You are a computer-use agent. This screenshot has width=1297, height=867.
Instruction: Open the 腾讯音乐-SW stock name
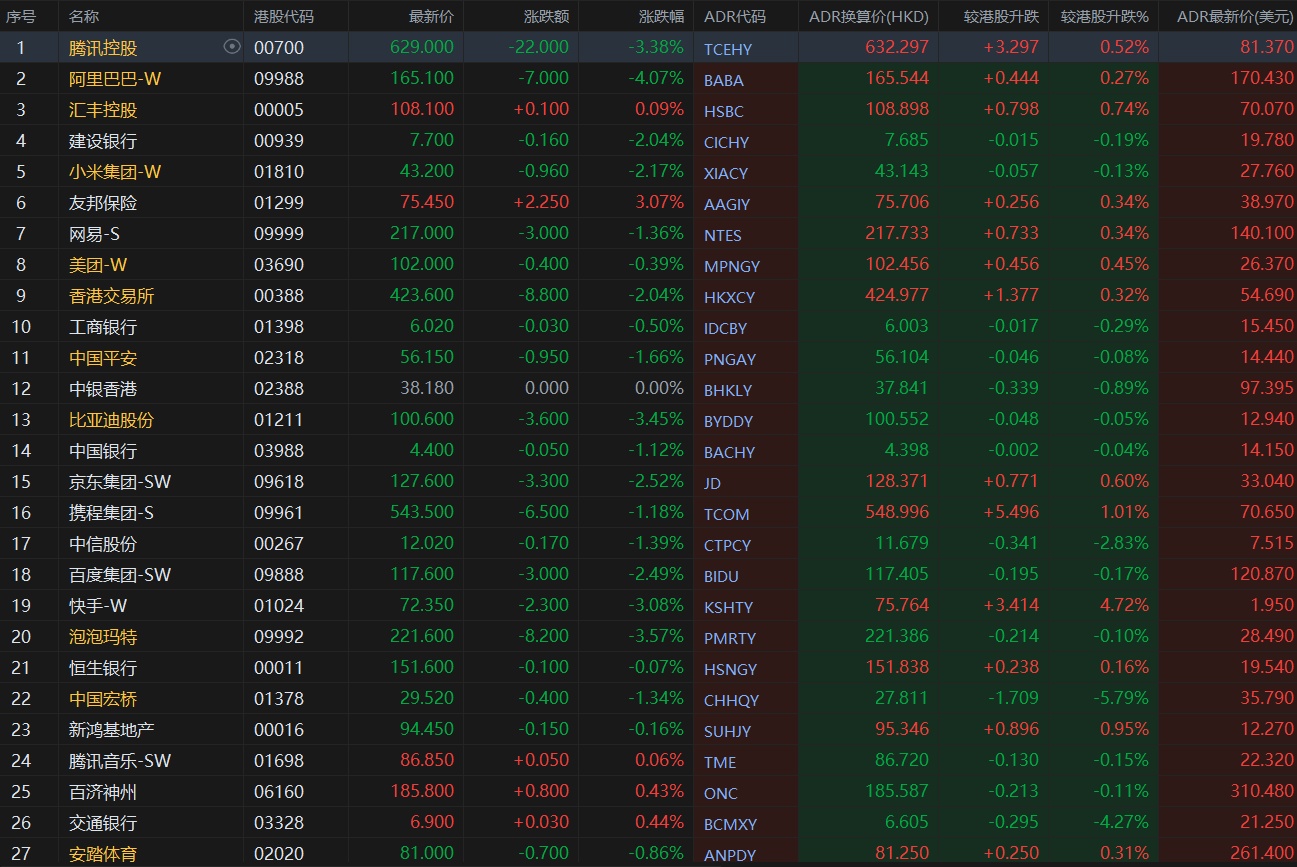(x=120, y=760)
